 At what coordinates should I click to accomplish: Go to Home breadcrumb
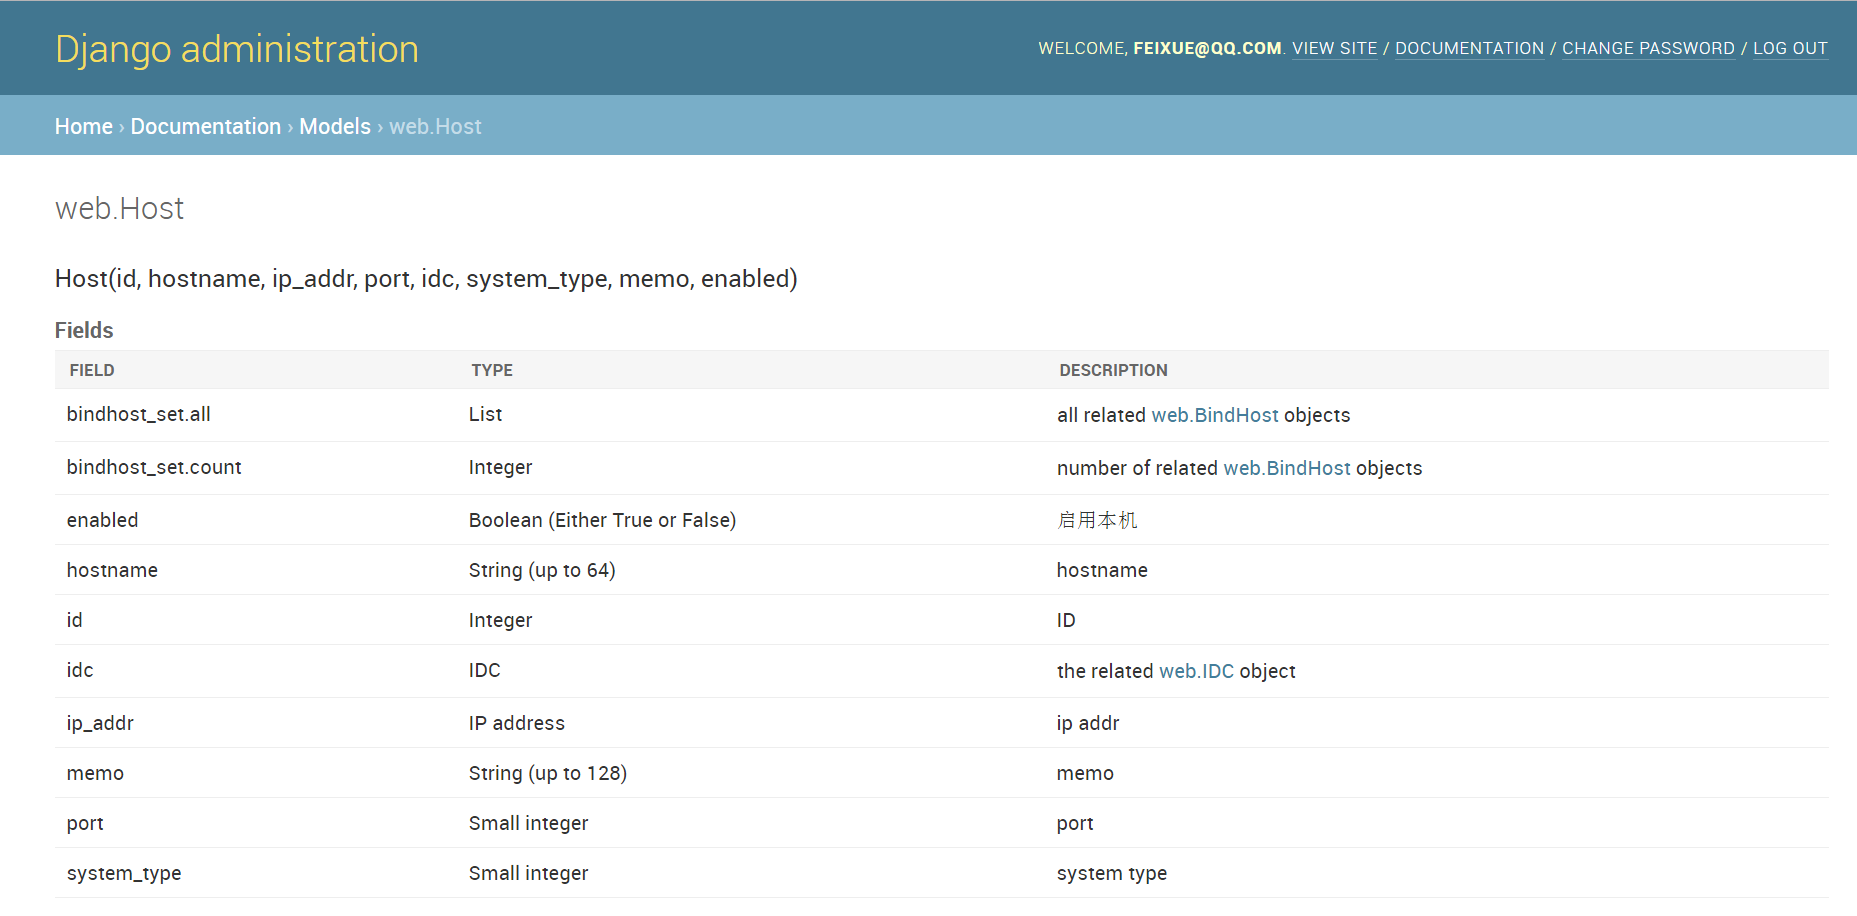coord(84,126)
